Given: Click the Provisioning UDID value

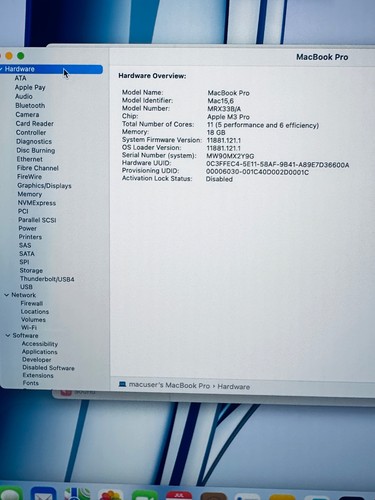Looking at the screenshot, I should (x=257, y=172).
